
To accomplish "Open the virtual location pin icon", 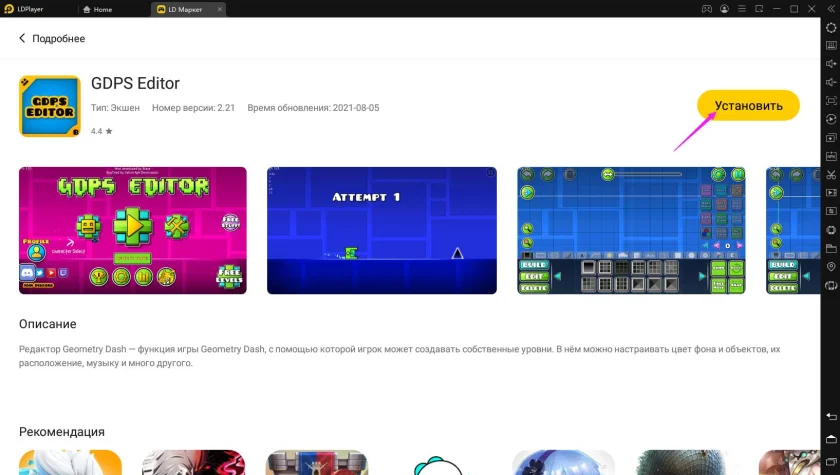I will click(x=831, y=267).
